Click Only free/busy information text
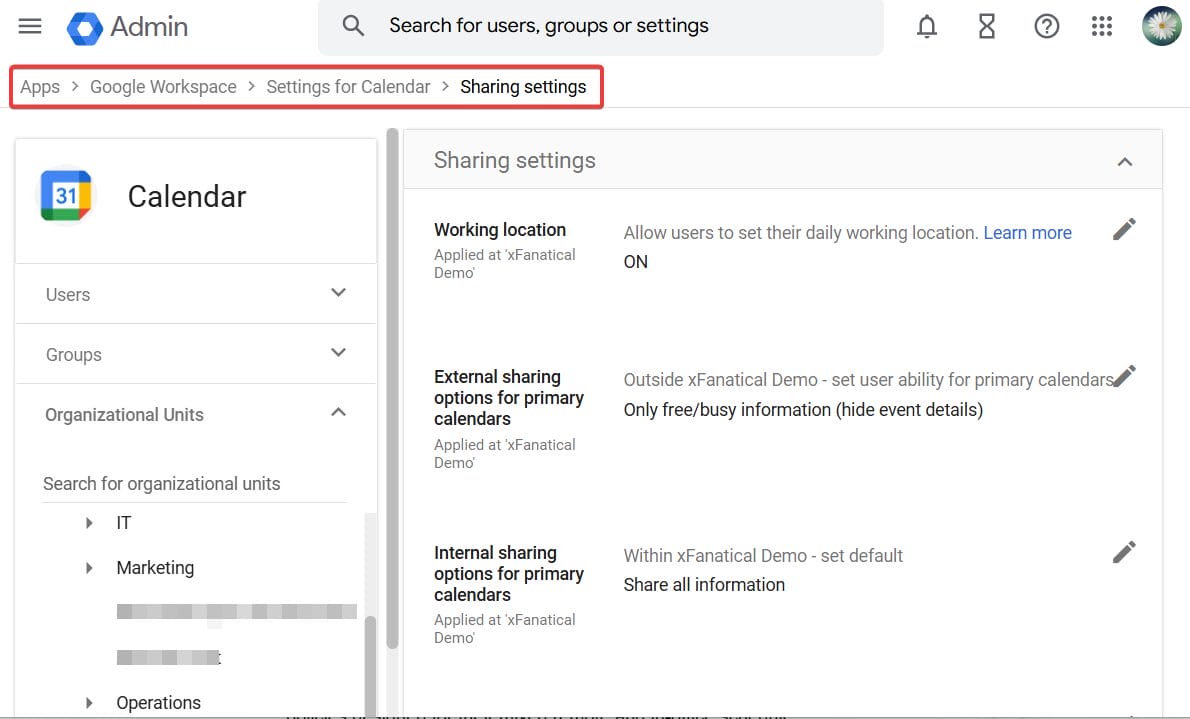 803,410
